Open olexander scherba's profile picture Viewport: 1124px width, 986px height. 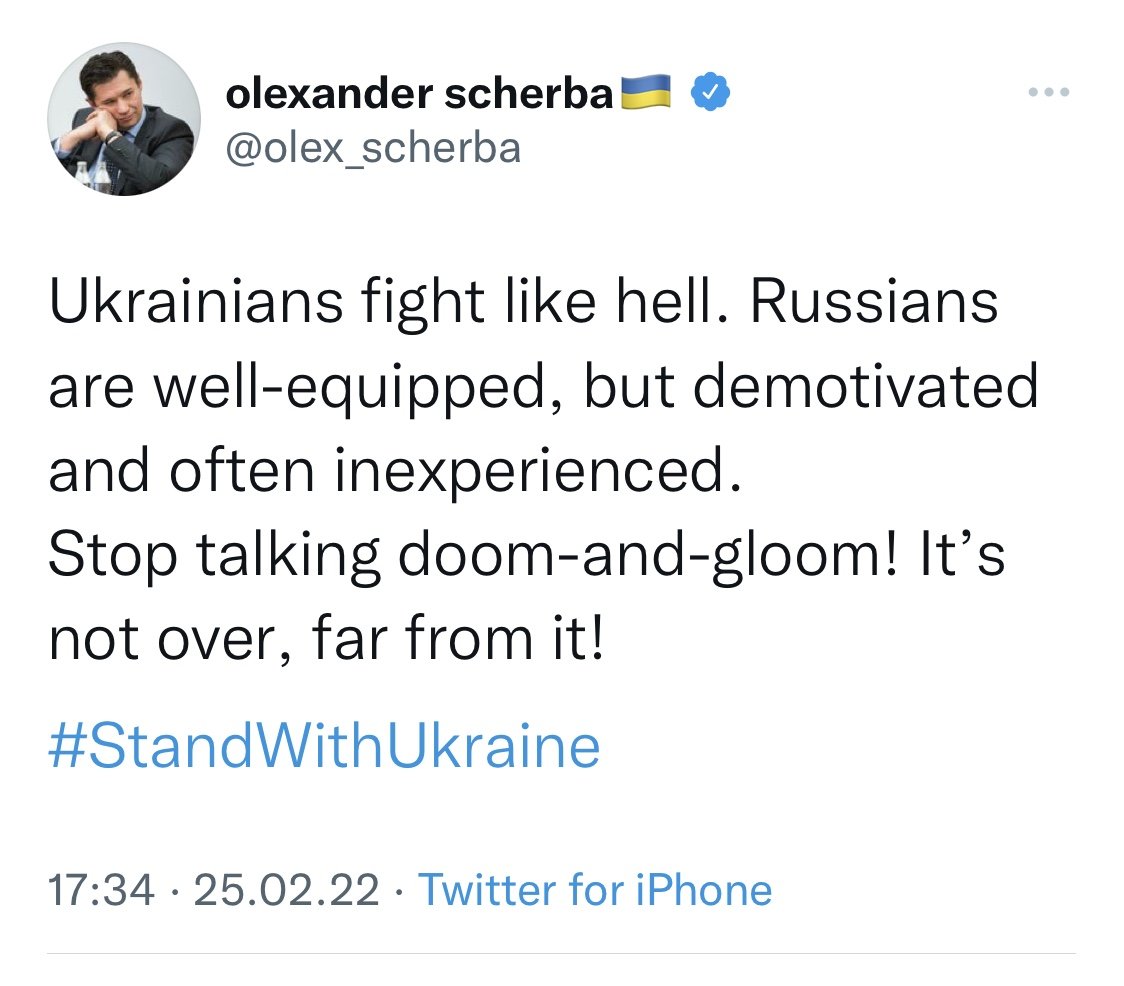click(125, 119)
